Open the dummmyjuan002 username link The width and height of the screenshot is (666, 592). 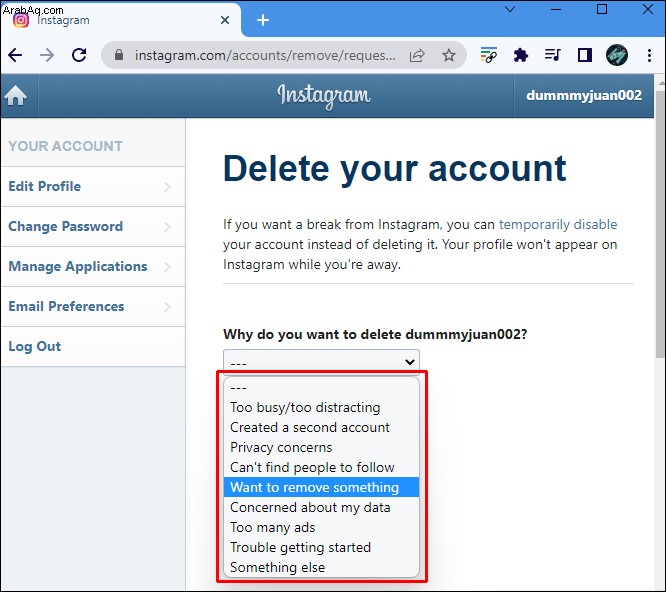[584, 96]
